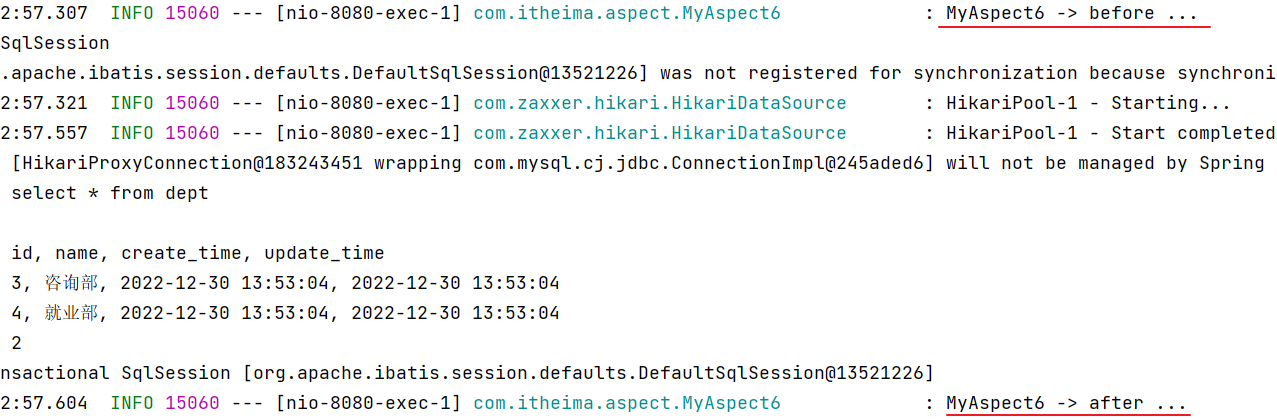Screen dimensions: 1277x420
Task: Click 'HikariPool-1 - Start completed' message text
Action: (1110, 133)
